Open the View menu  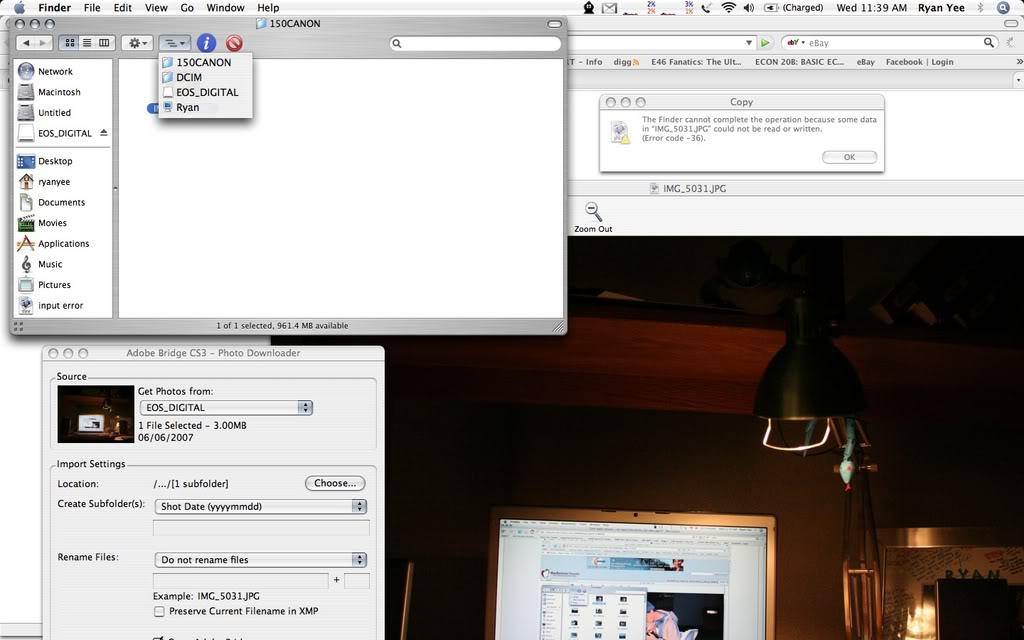(x=156, y=8)
